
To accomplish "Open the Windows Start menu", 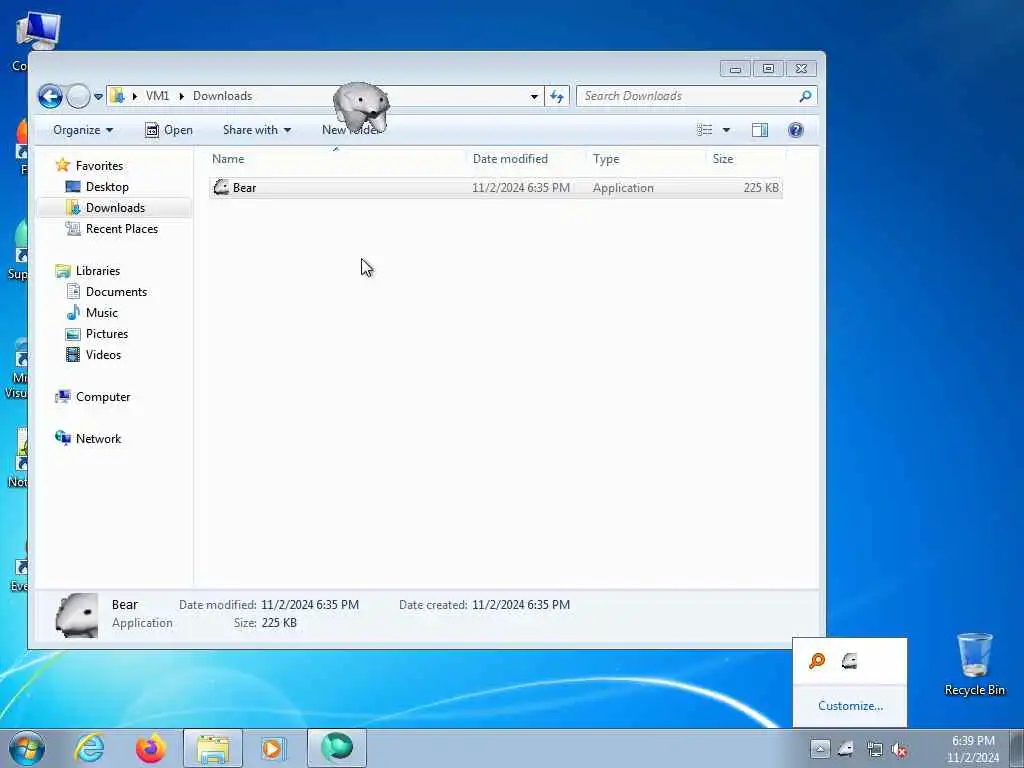I will [x=27, y=748].
